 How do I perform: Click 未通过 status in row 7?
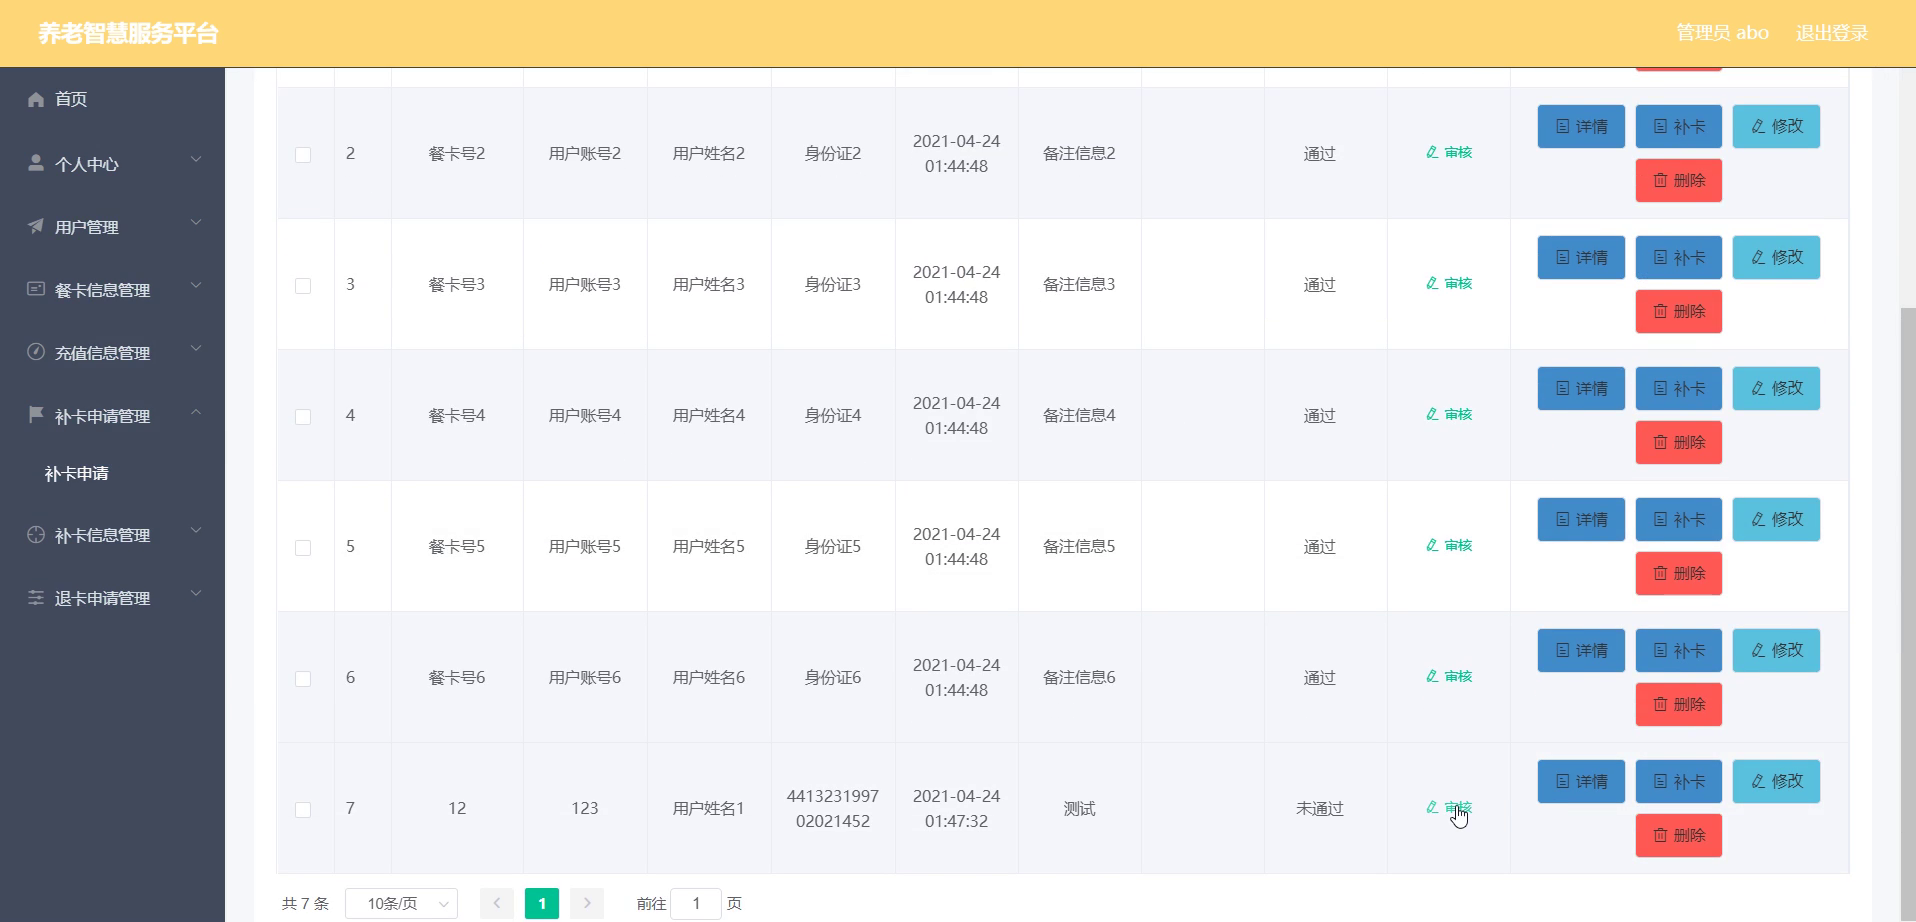tap(1319, 808)
